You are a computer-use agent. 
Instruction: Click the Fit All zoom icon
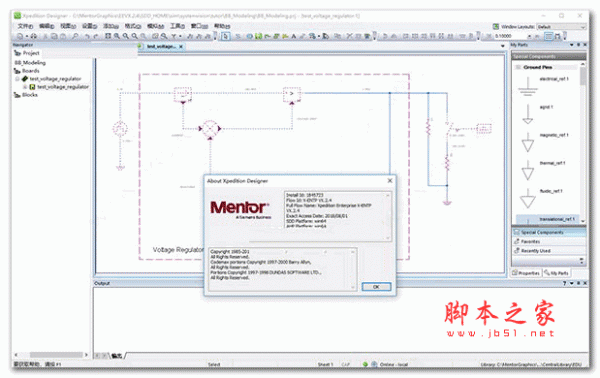click(x=108, y=36)
